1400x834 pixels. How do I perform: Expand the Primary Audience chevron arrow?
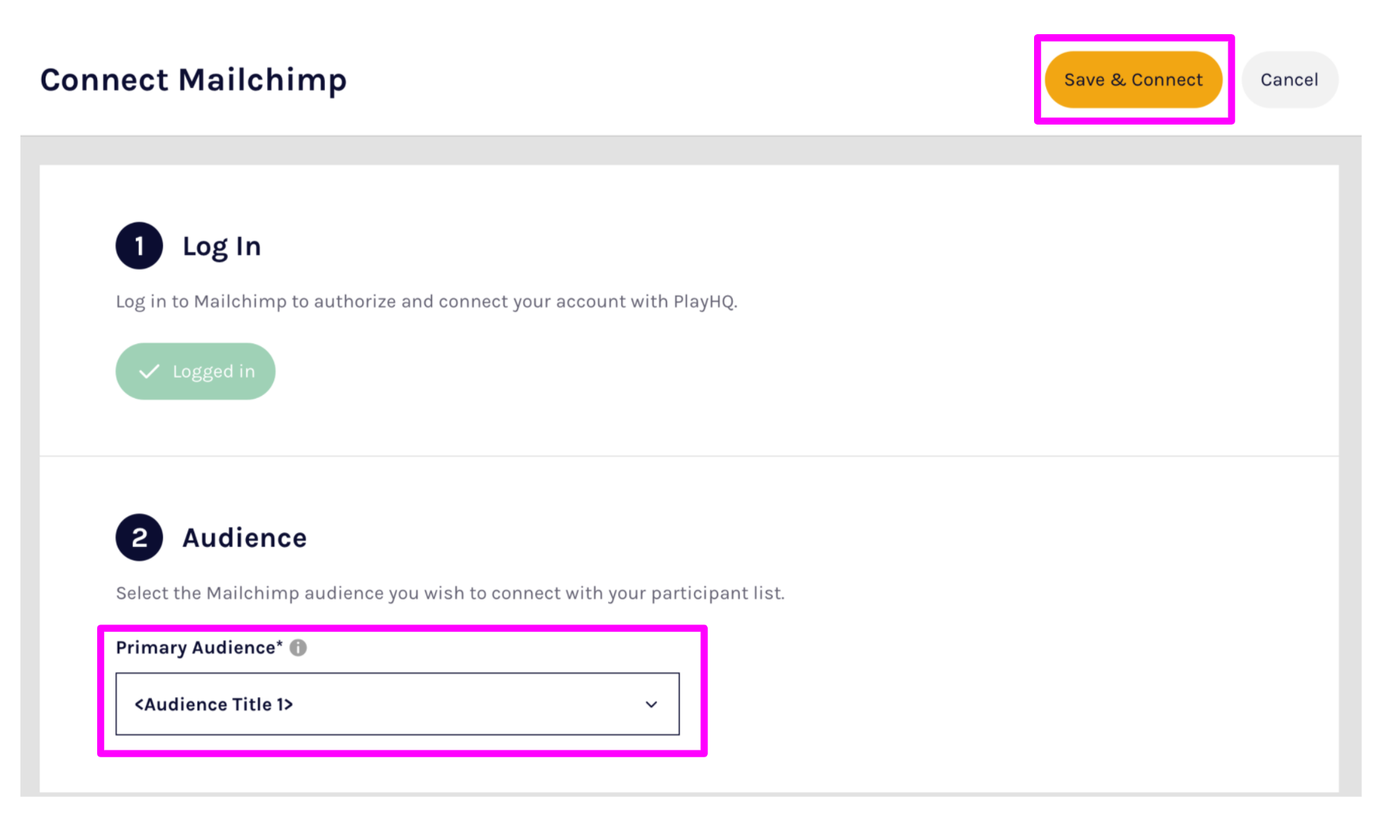pyautogui.click(x=651, y=705)
